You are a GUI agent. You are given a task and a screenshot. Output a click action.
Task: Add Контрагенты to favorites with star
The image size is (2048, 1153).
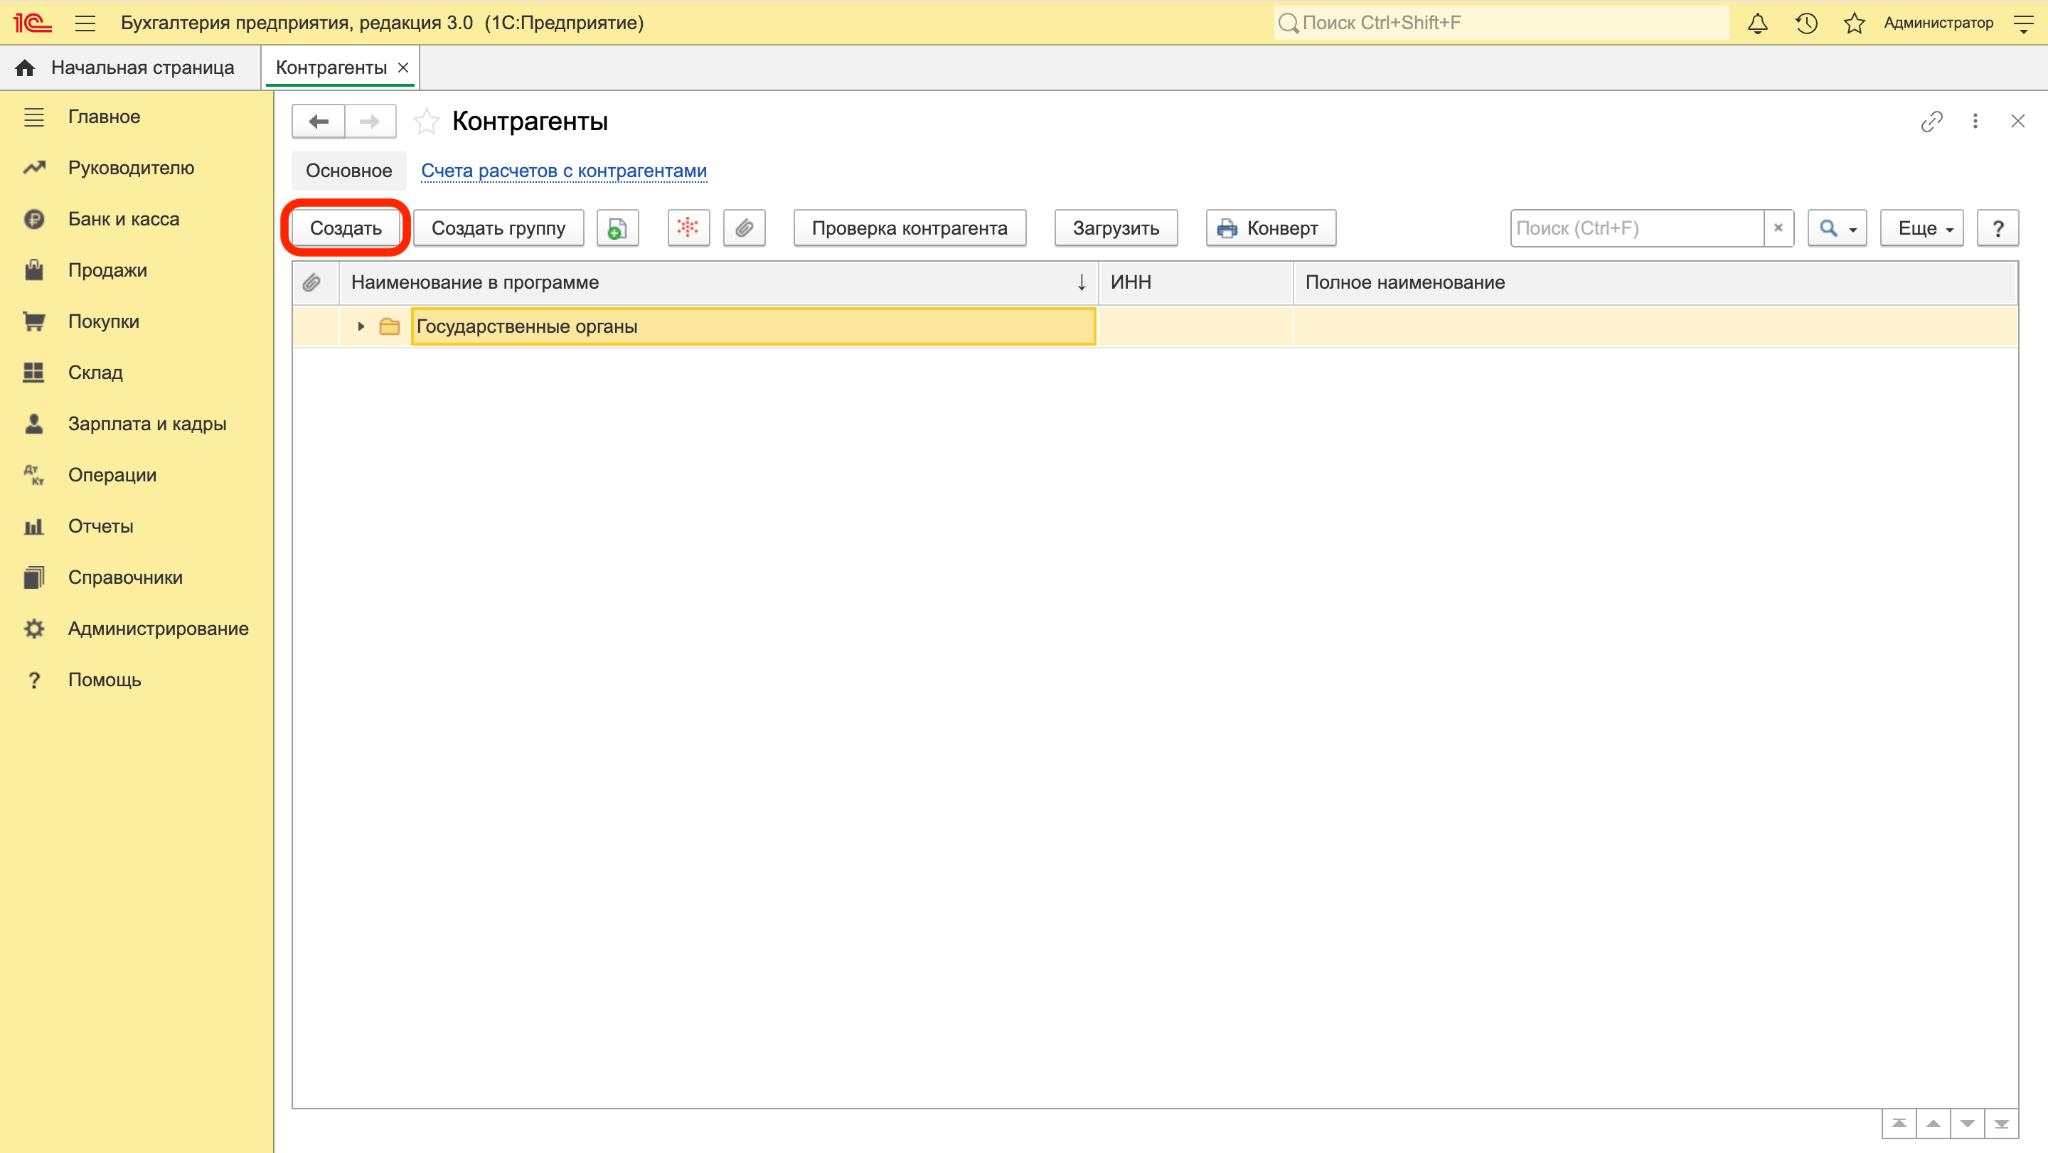coord(427,121)
